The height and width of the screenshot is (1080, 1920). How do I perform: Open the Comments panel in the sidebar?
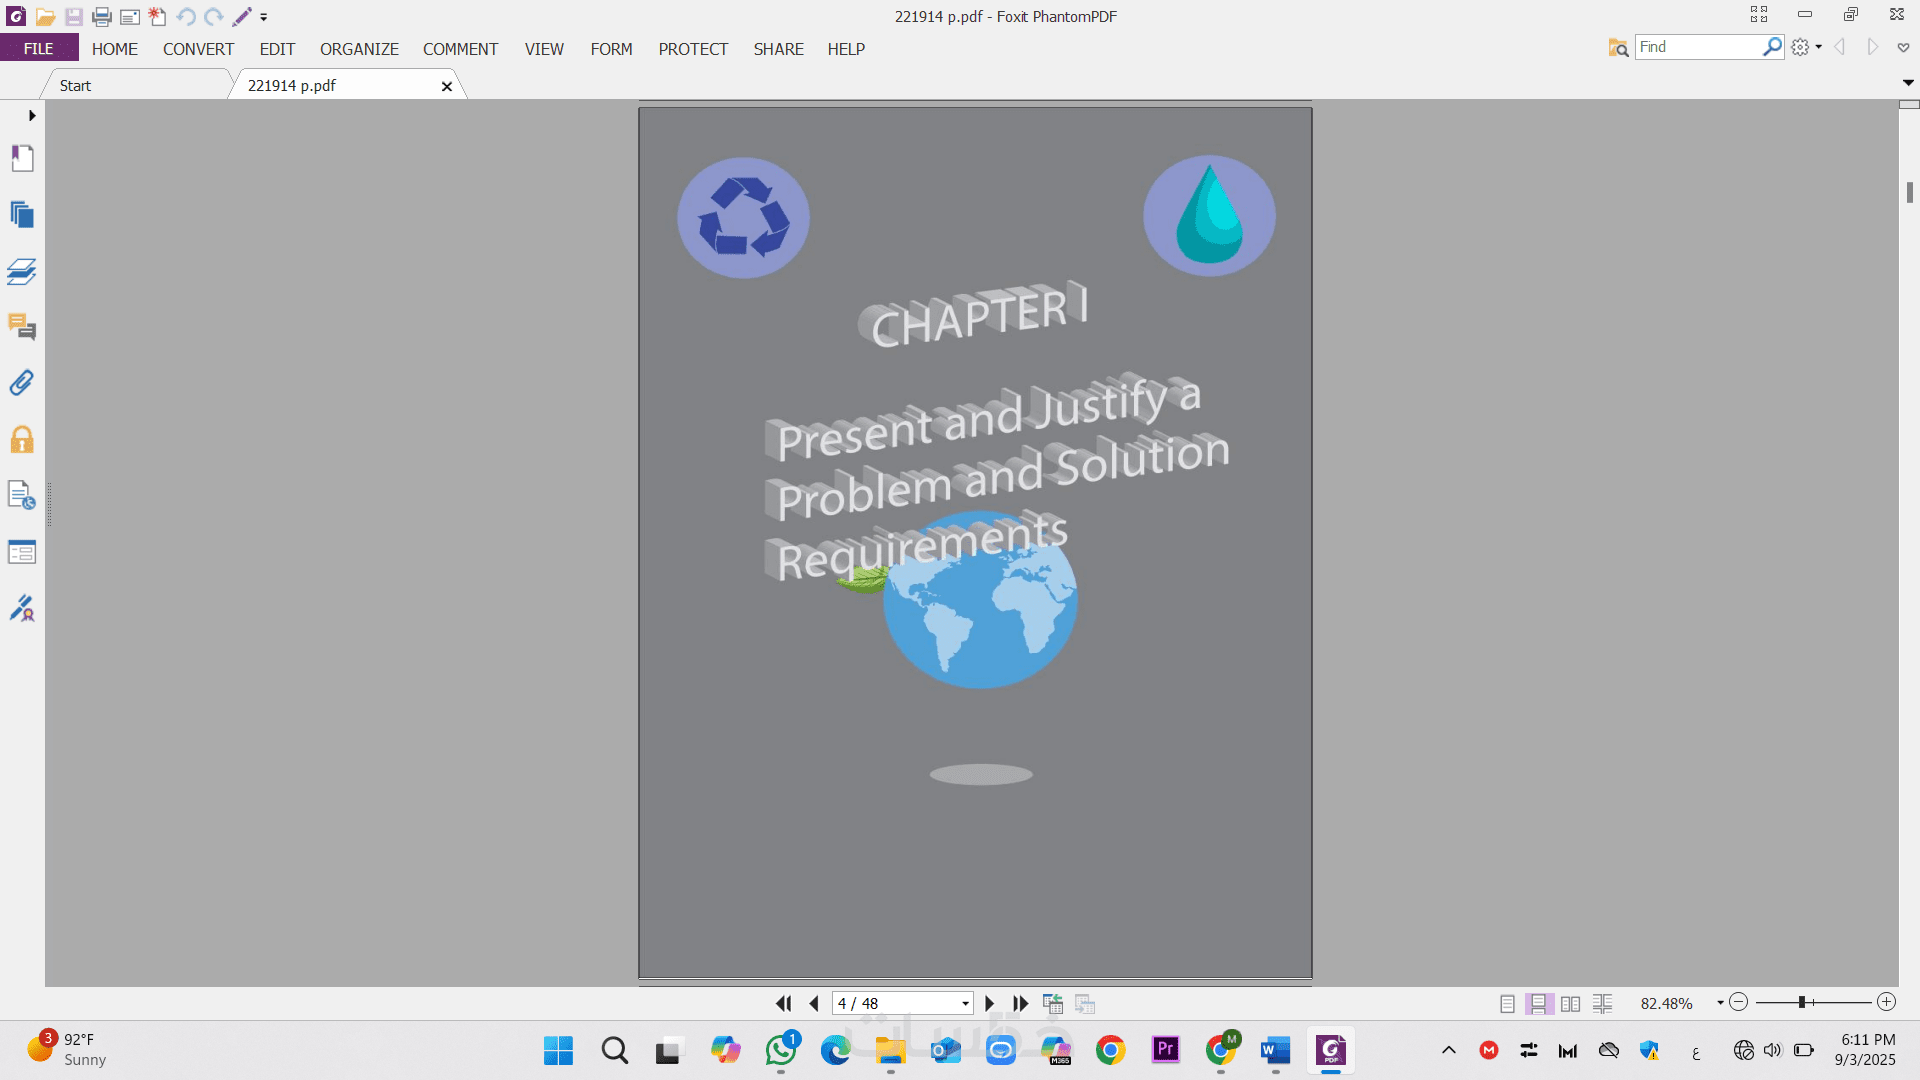22,327
